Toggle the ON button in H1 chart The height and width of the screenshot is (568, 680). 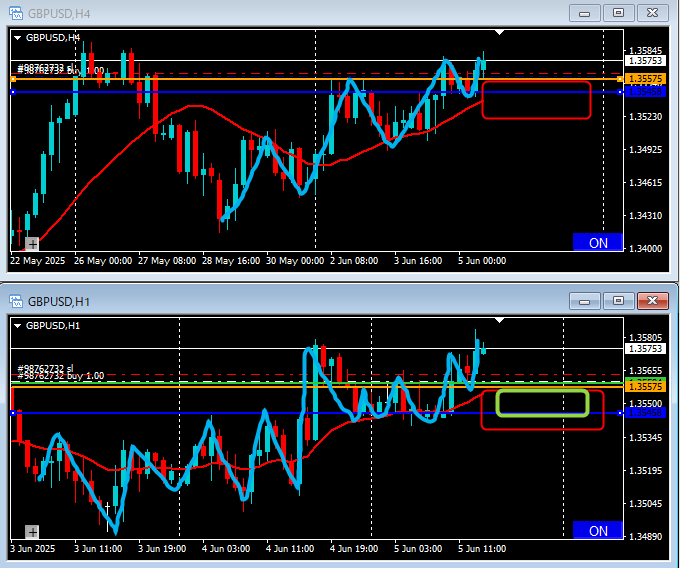coord(598,530)
